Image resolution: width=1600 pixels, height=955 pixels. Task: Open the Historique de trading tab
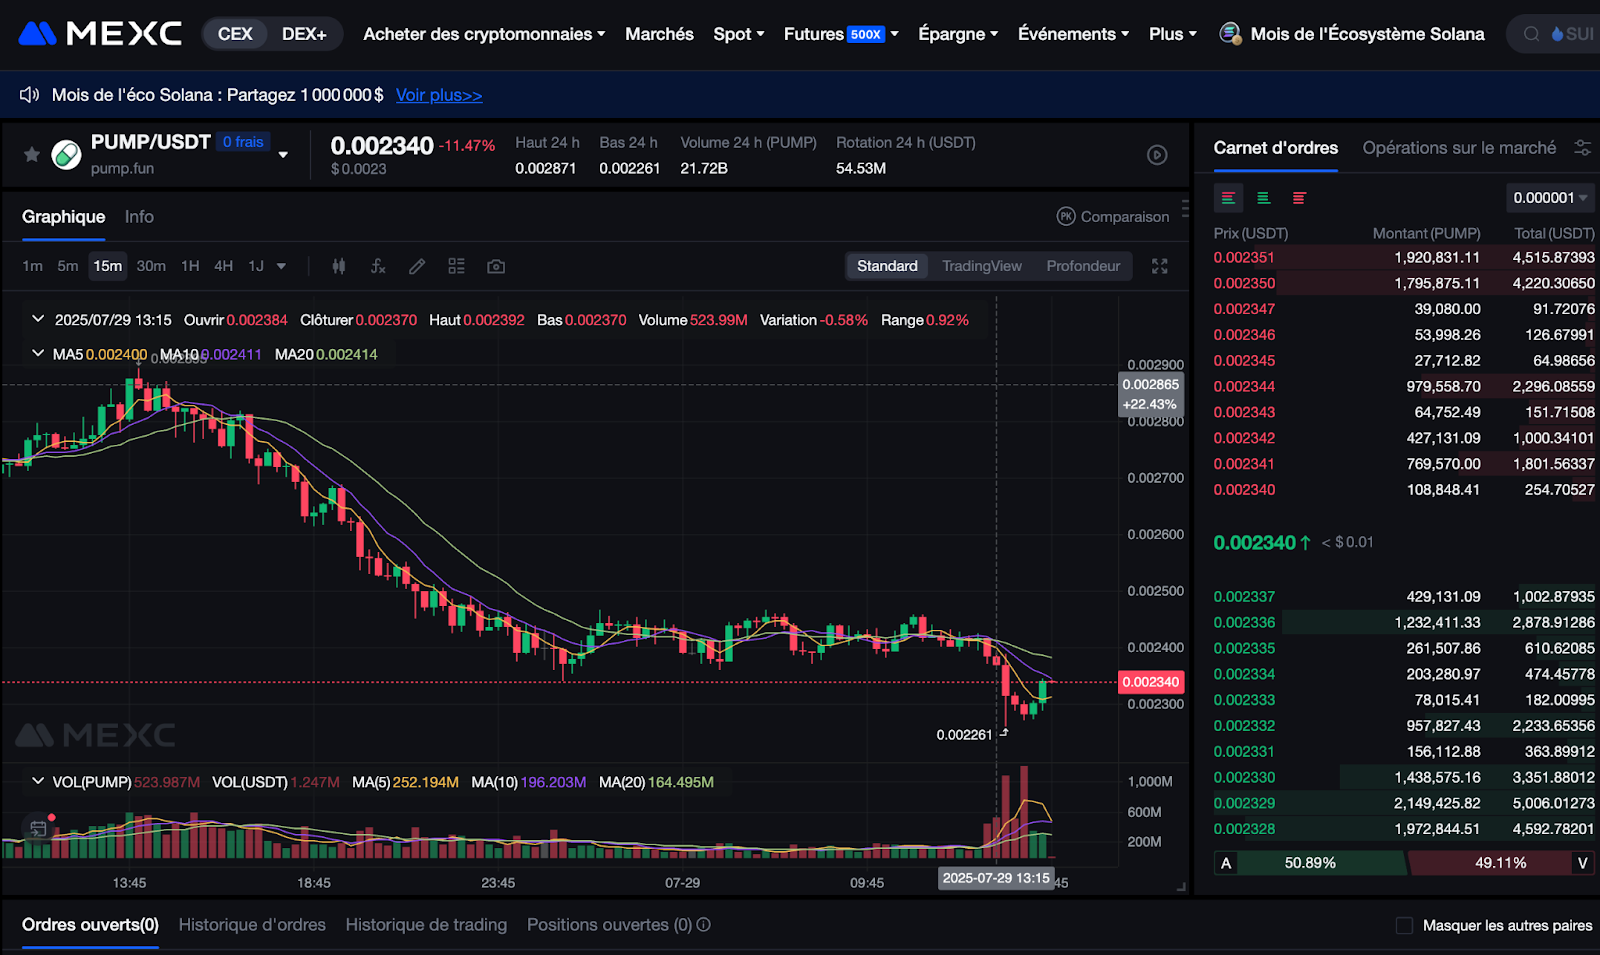[x=426, y=925]
